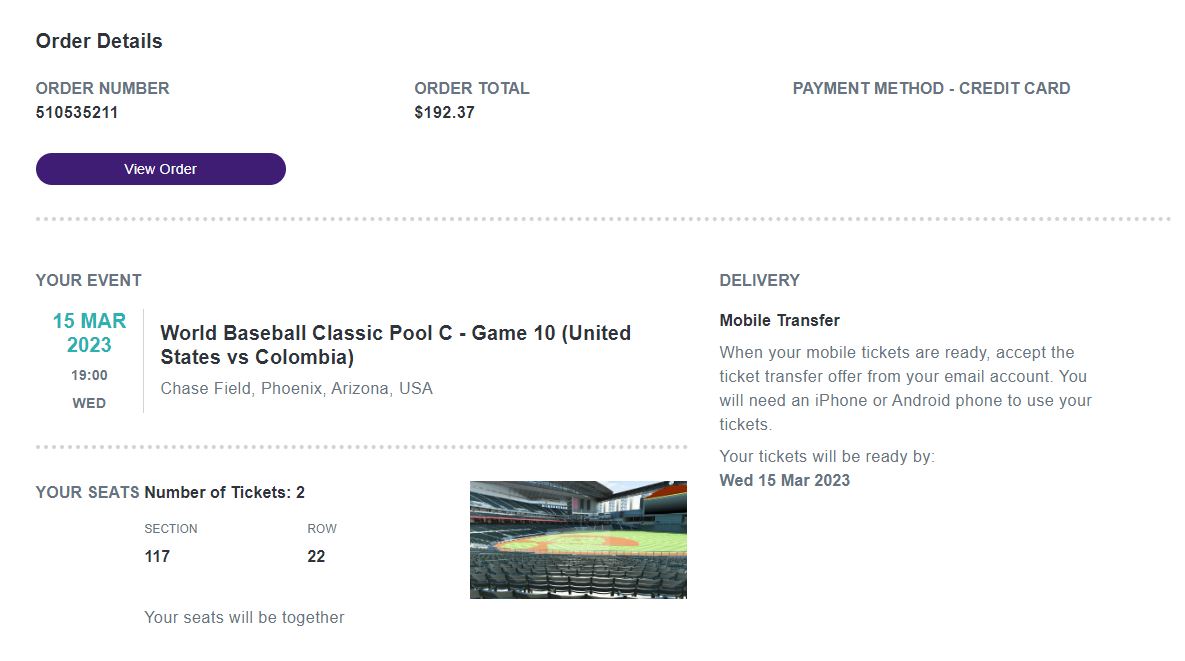This screenshot has height=661, width=1185.
Task: Click the section number 117
Action: (157, 557)
